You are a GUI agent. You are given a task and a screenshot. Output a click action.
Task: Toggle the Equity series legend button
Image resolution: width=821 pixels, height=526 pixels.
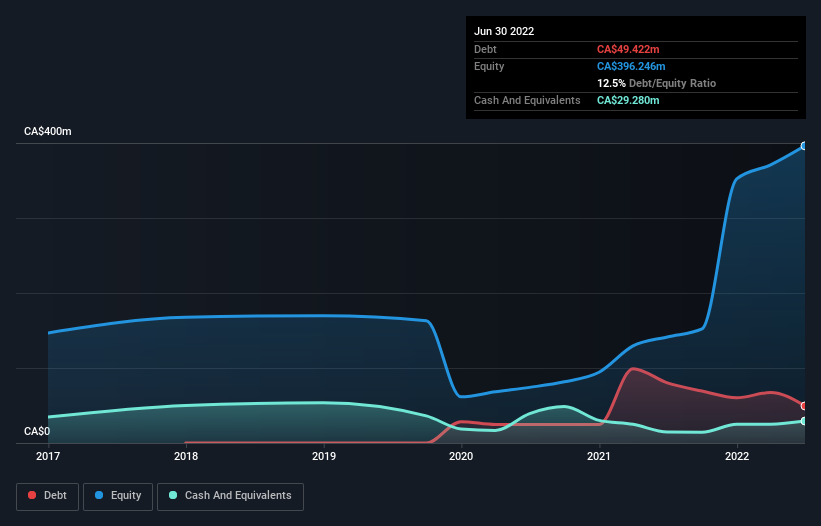[118, 496]
